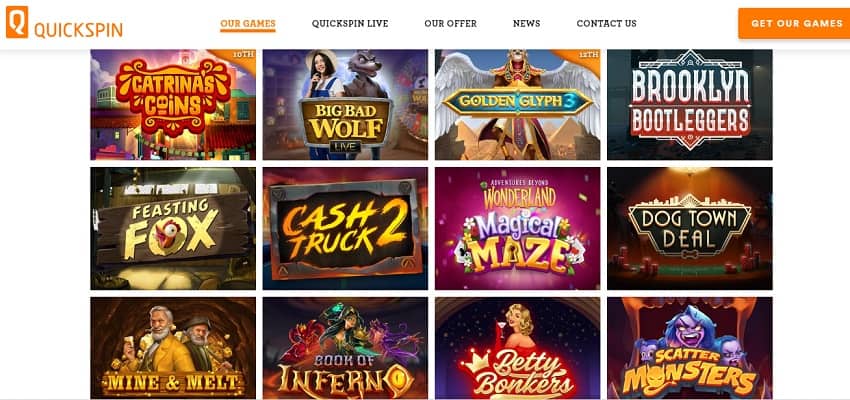The height and width of the screenshot is (400, 850).
Task: Choose the Brooklyn Bootleggers game
Action: click(x=690, y=105)
